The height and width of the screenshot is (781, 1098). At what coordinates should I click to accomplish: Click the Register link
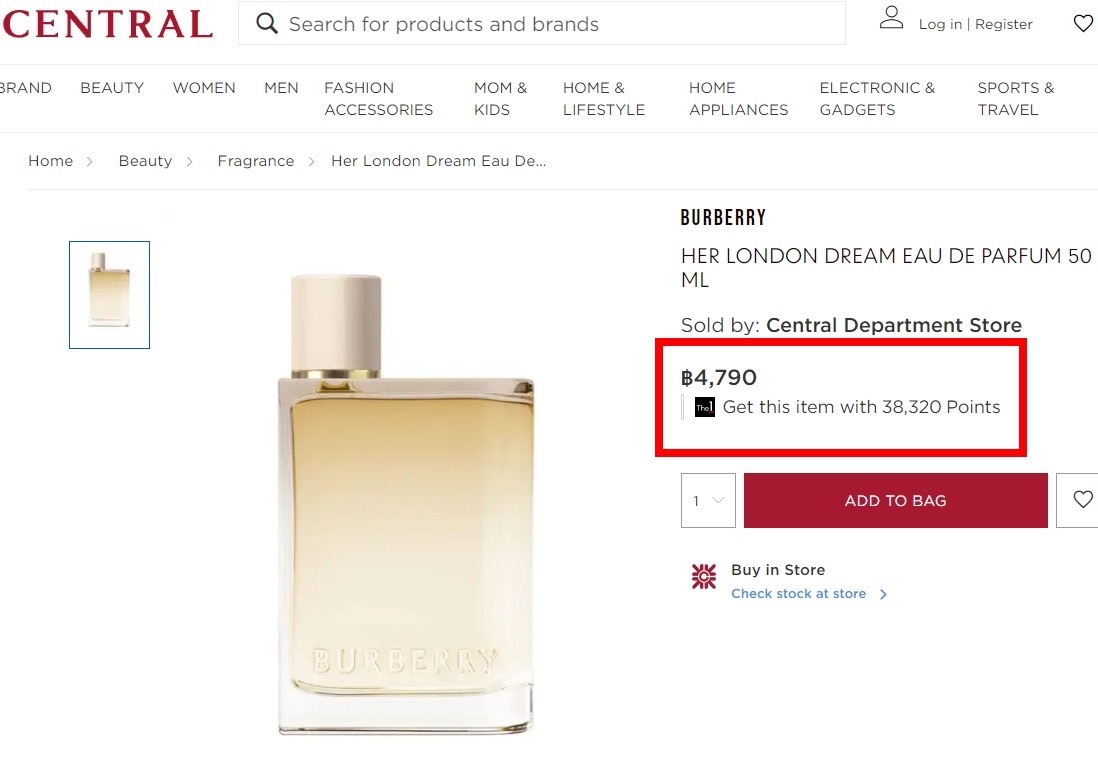(1004, 24)
